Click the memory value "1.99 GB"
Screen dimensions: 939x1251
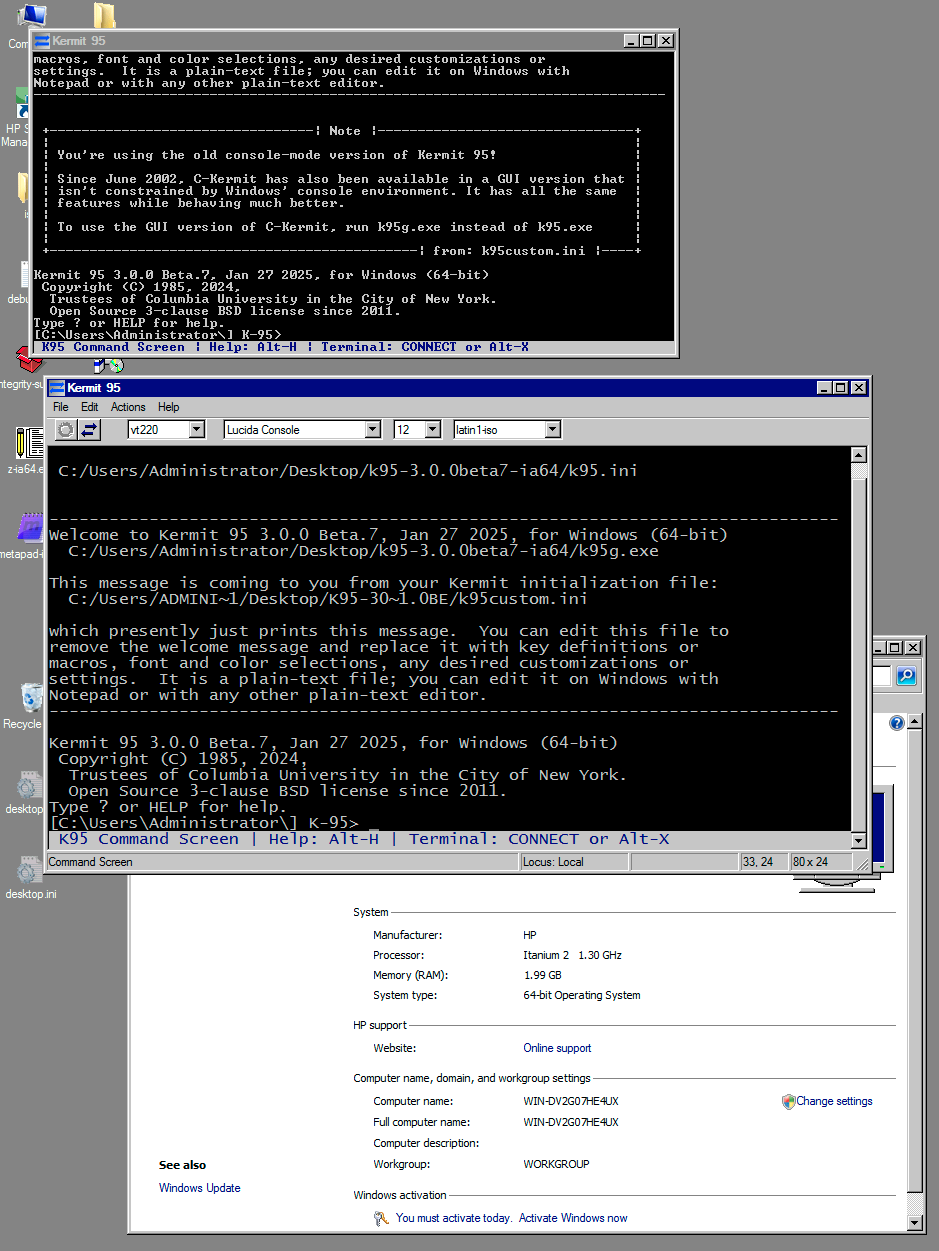(x=542, y=975)
